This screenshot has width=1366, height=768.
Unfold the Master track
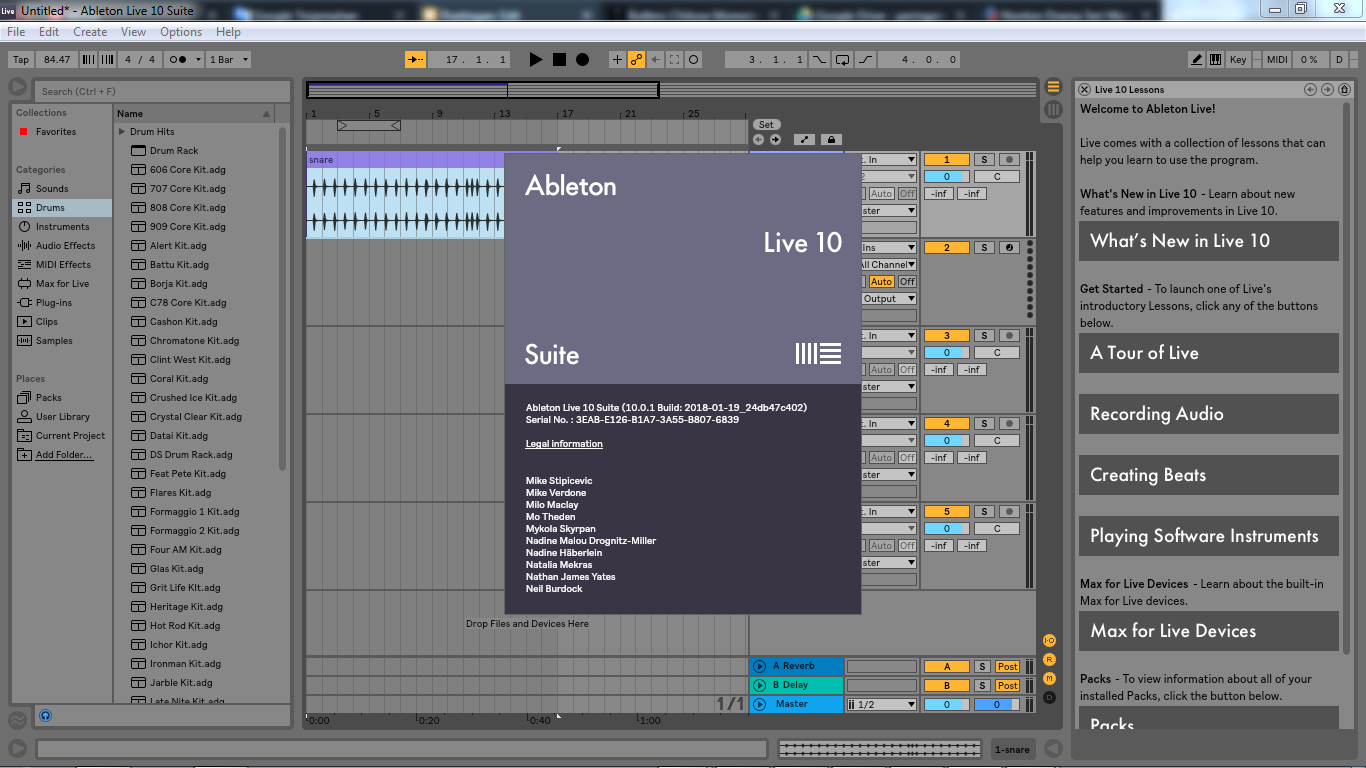click(759, 704)
